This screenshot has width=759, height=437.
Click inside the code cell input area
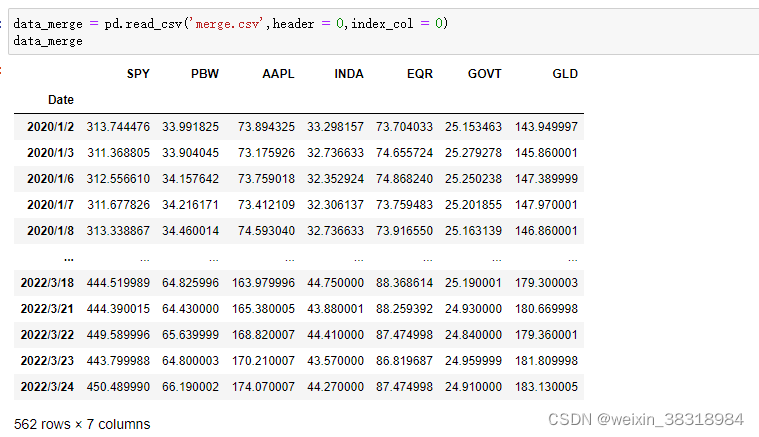click(x=383, y=32)
